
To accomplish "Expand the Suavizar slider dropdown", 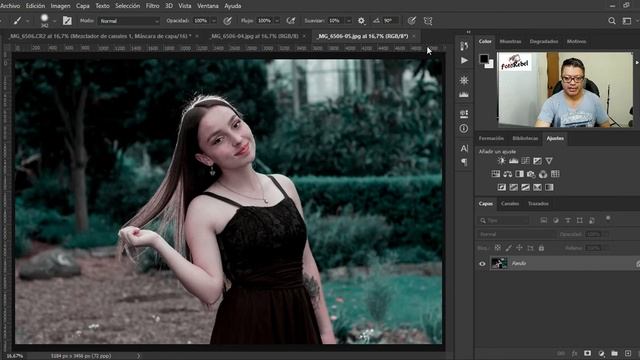I will pyautogui.click(x=349, y=21).
